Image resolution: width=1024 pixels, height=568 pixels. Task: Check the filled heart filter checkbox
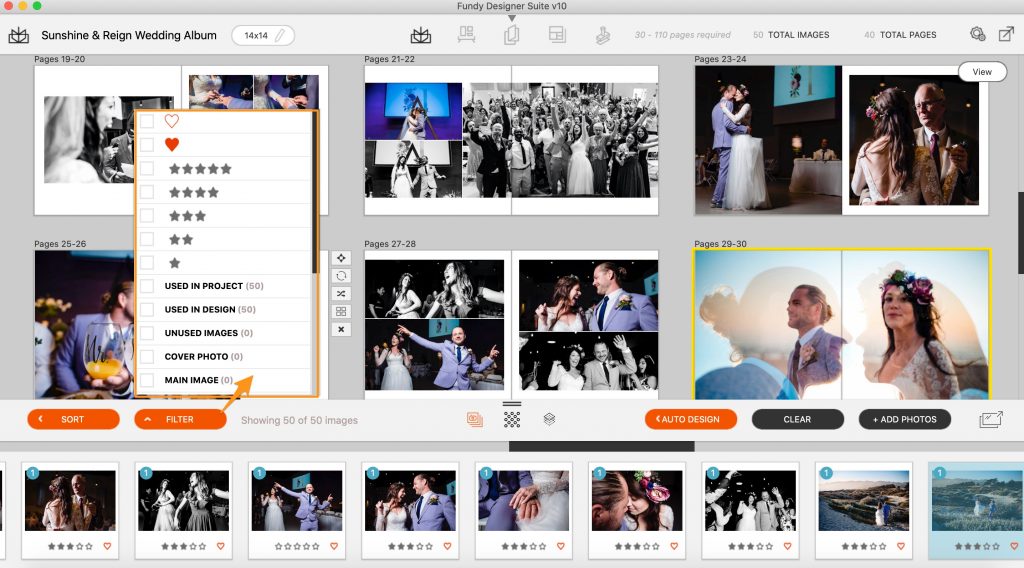click(x=147, y=145)
